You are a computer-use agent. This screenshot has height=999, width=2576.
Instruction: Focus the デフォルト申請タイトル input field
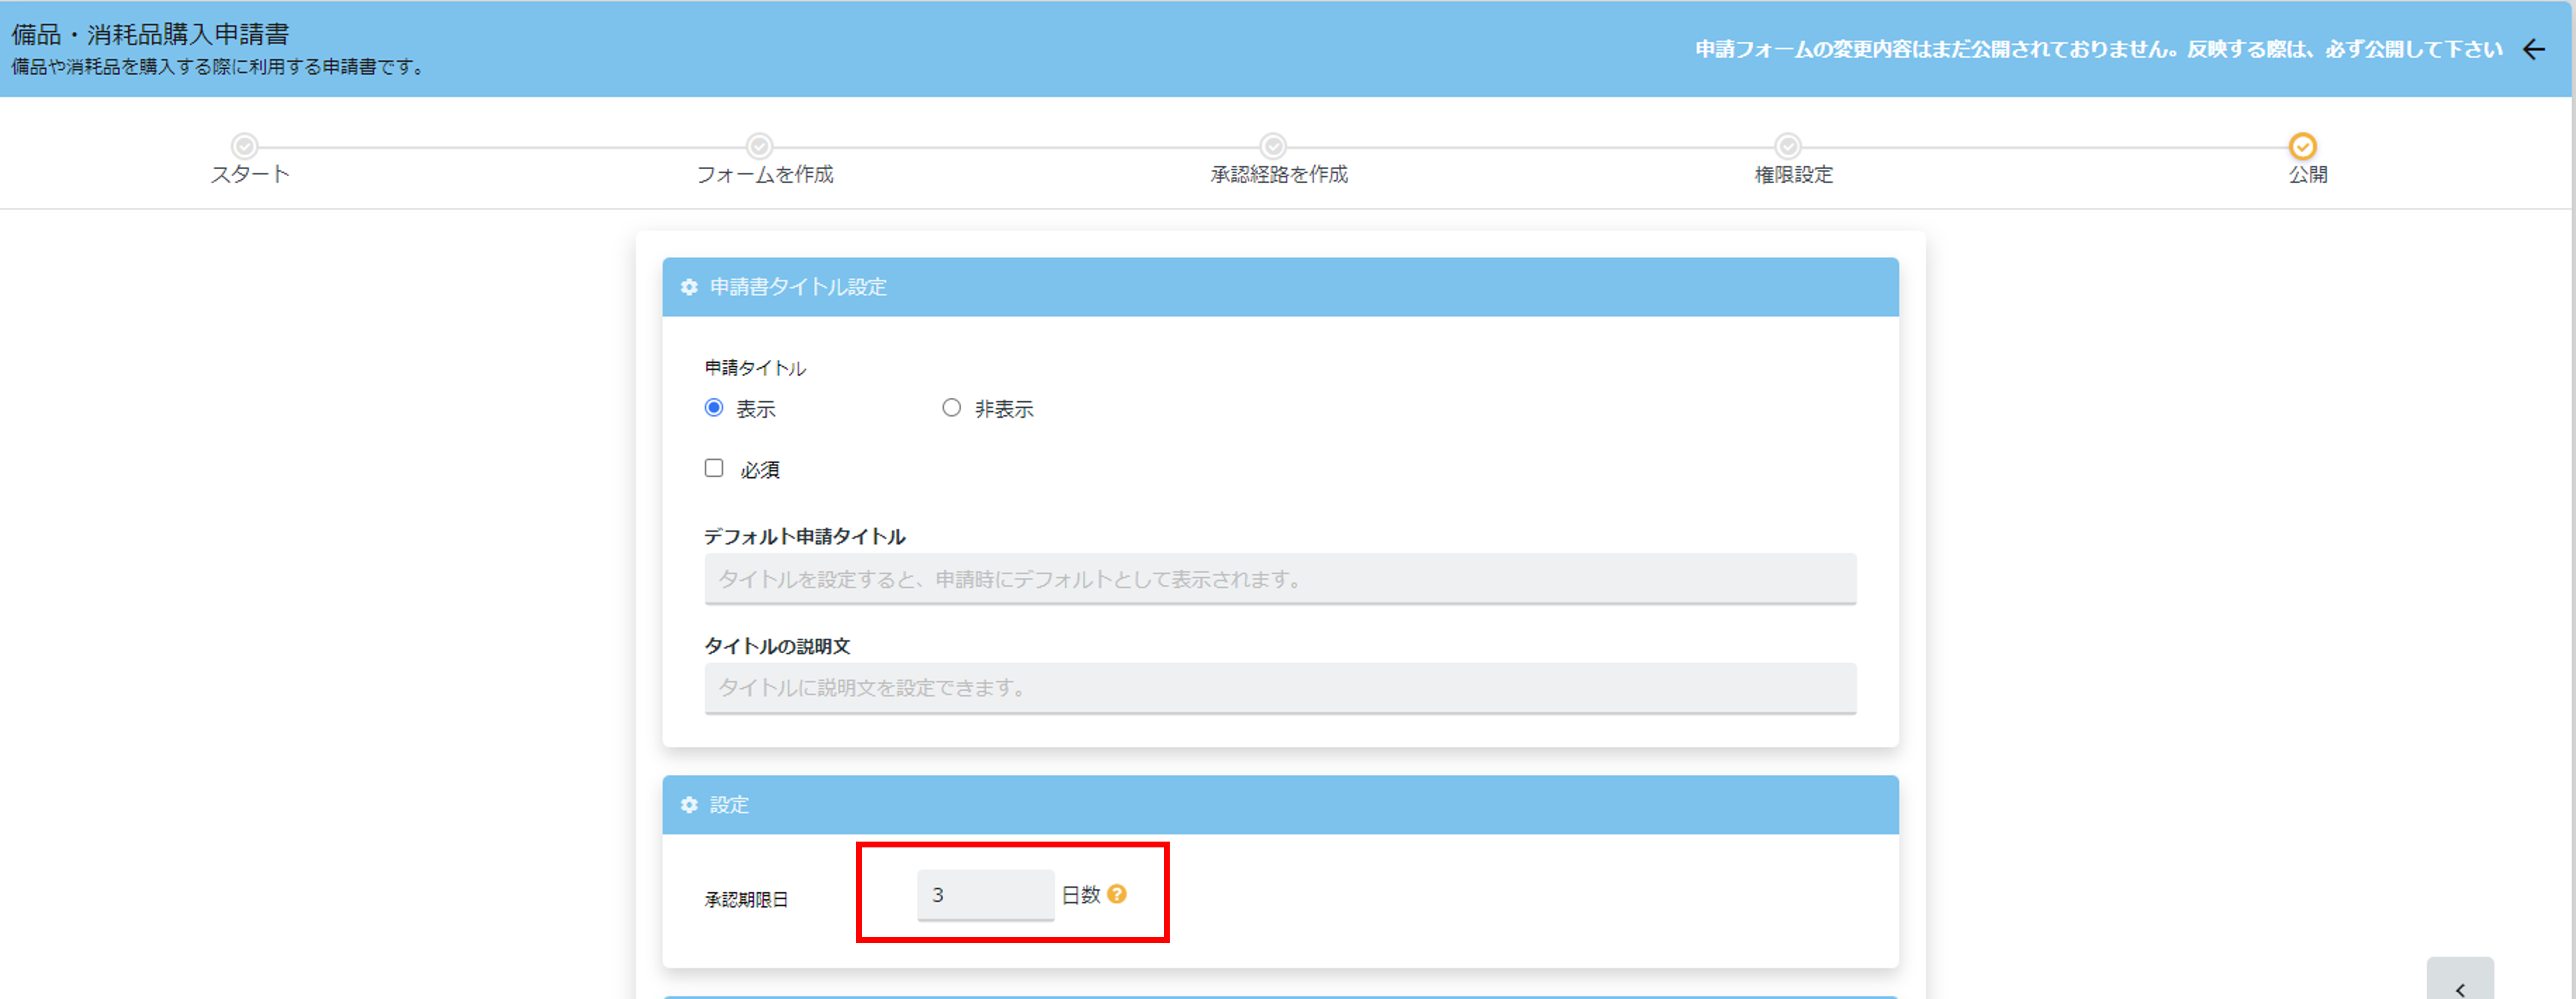point(1280,579)
